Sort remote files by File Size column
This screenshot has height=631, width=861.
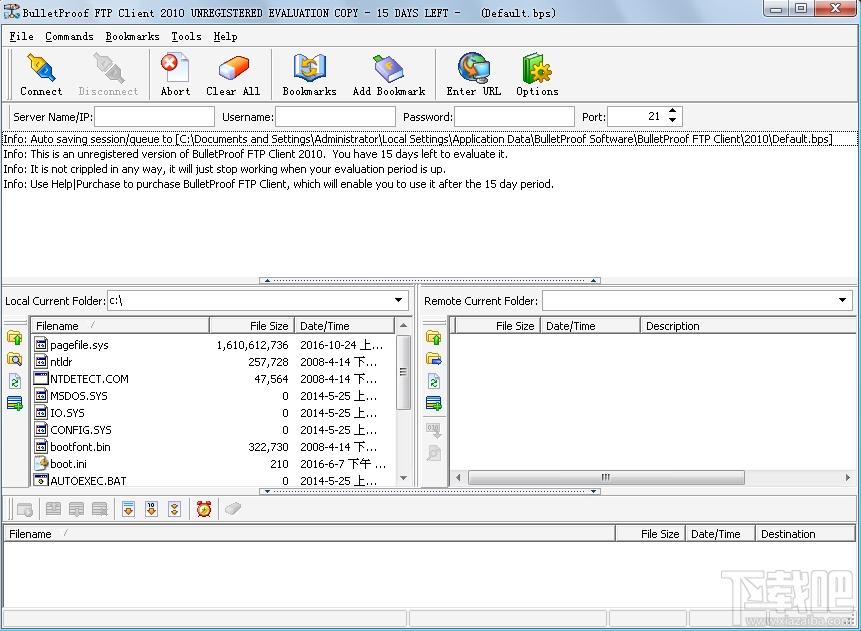497,326
